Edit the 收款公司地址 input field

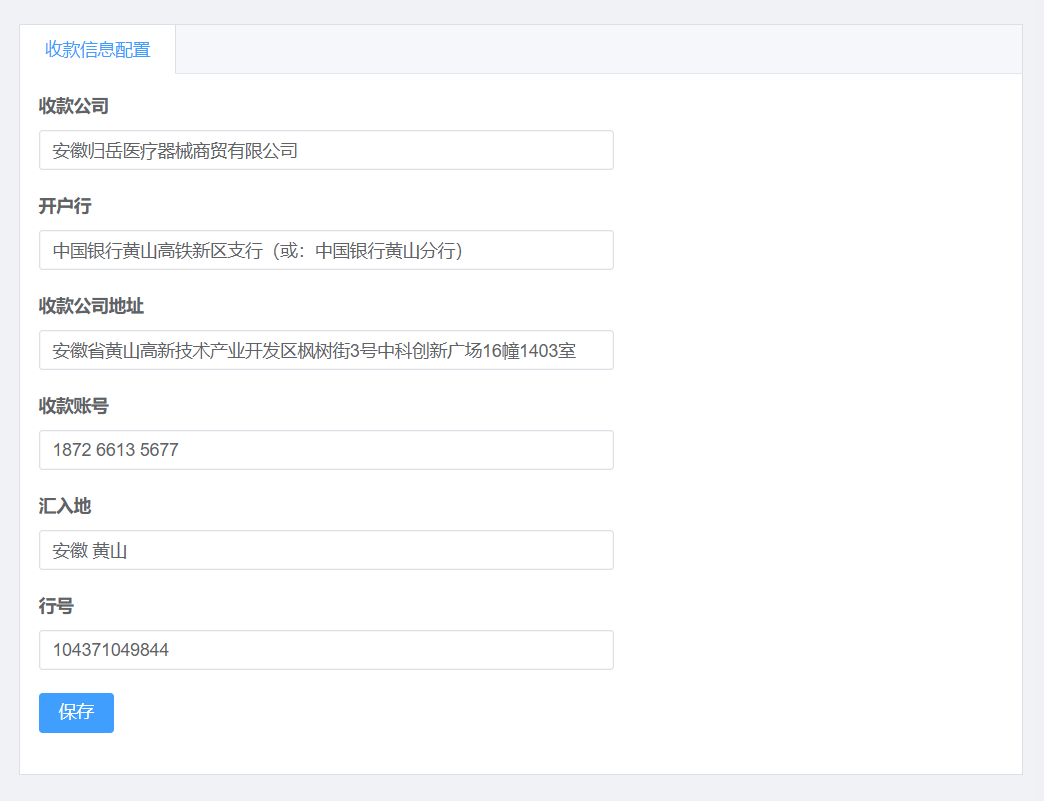coord(326,350)
